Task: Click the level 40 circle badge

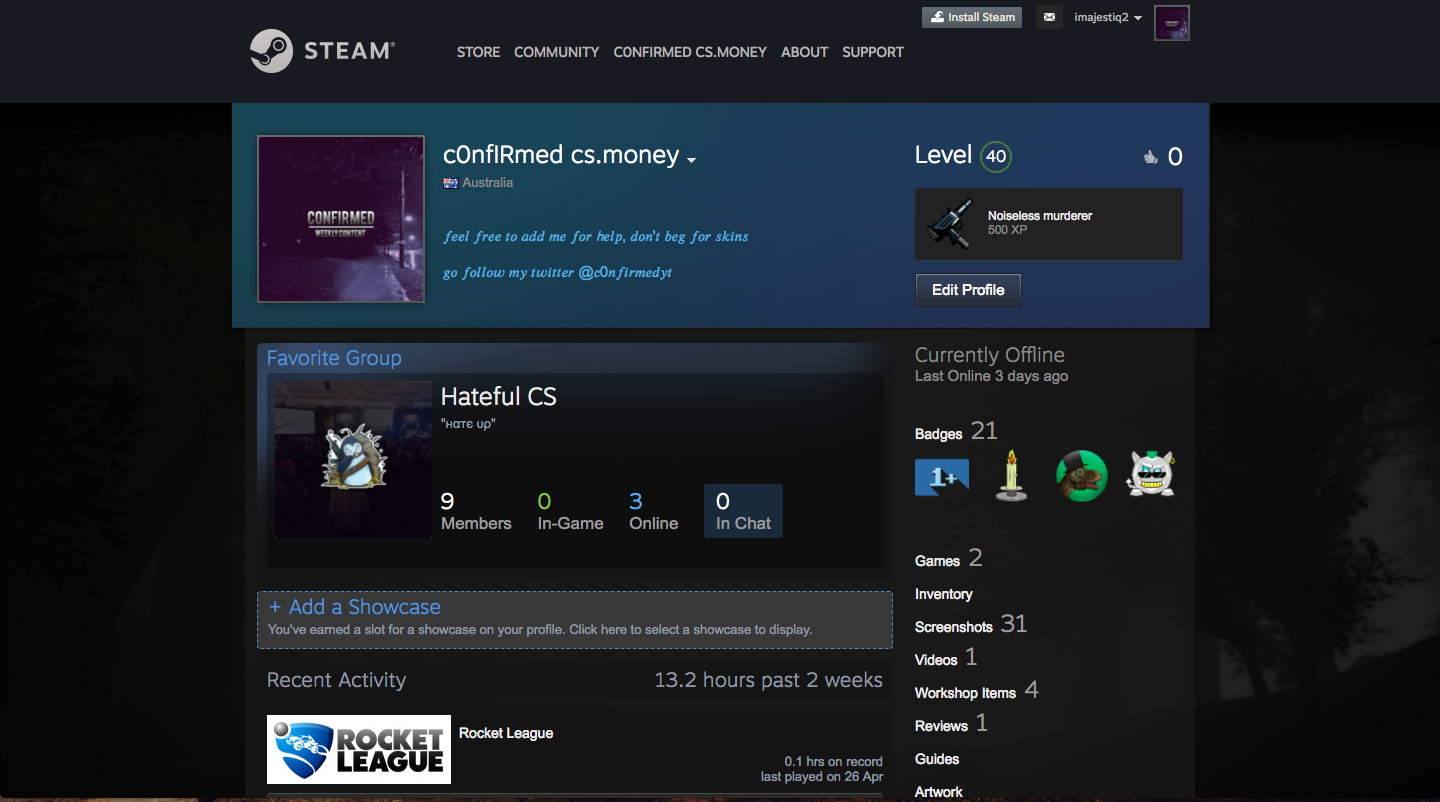Action: 995,157
